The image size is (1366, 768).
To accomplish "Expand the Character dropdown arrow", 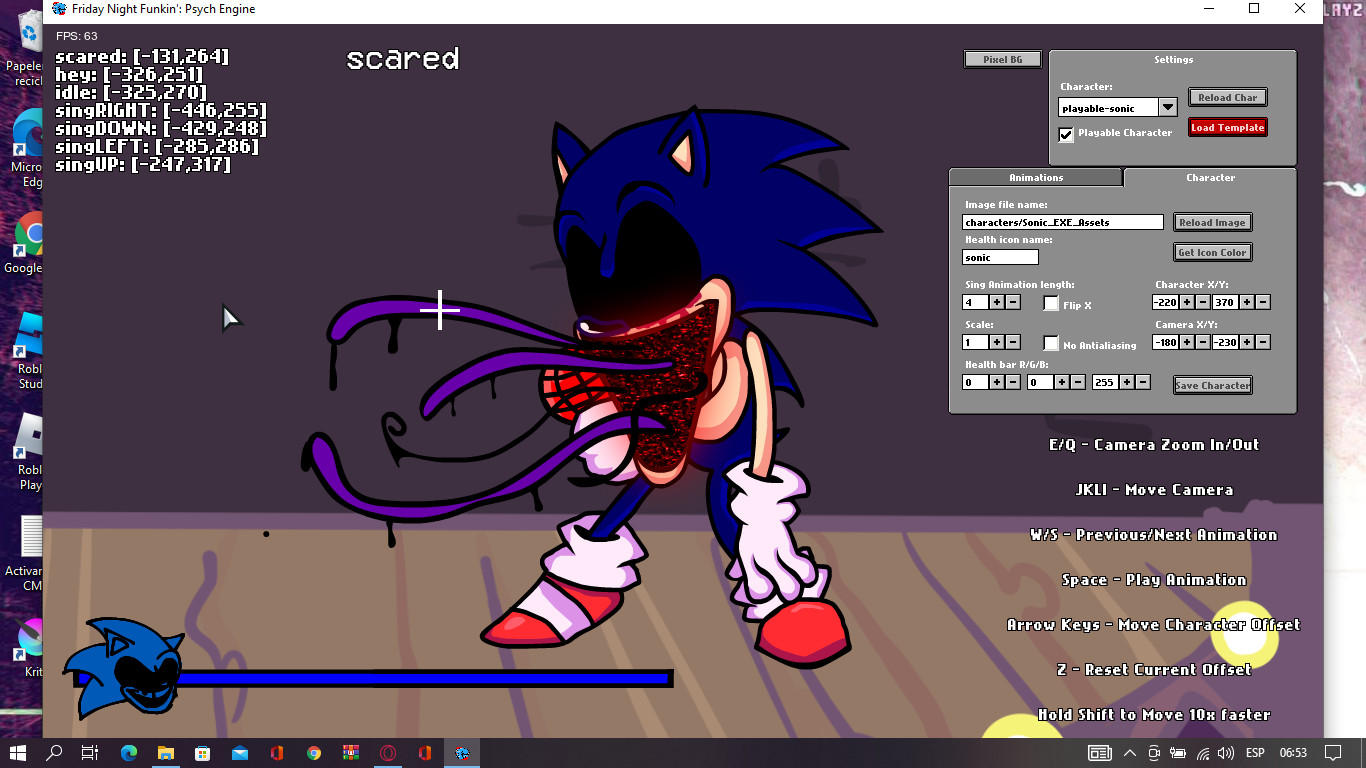I will tap(1168, 107).
